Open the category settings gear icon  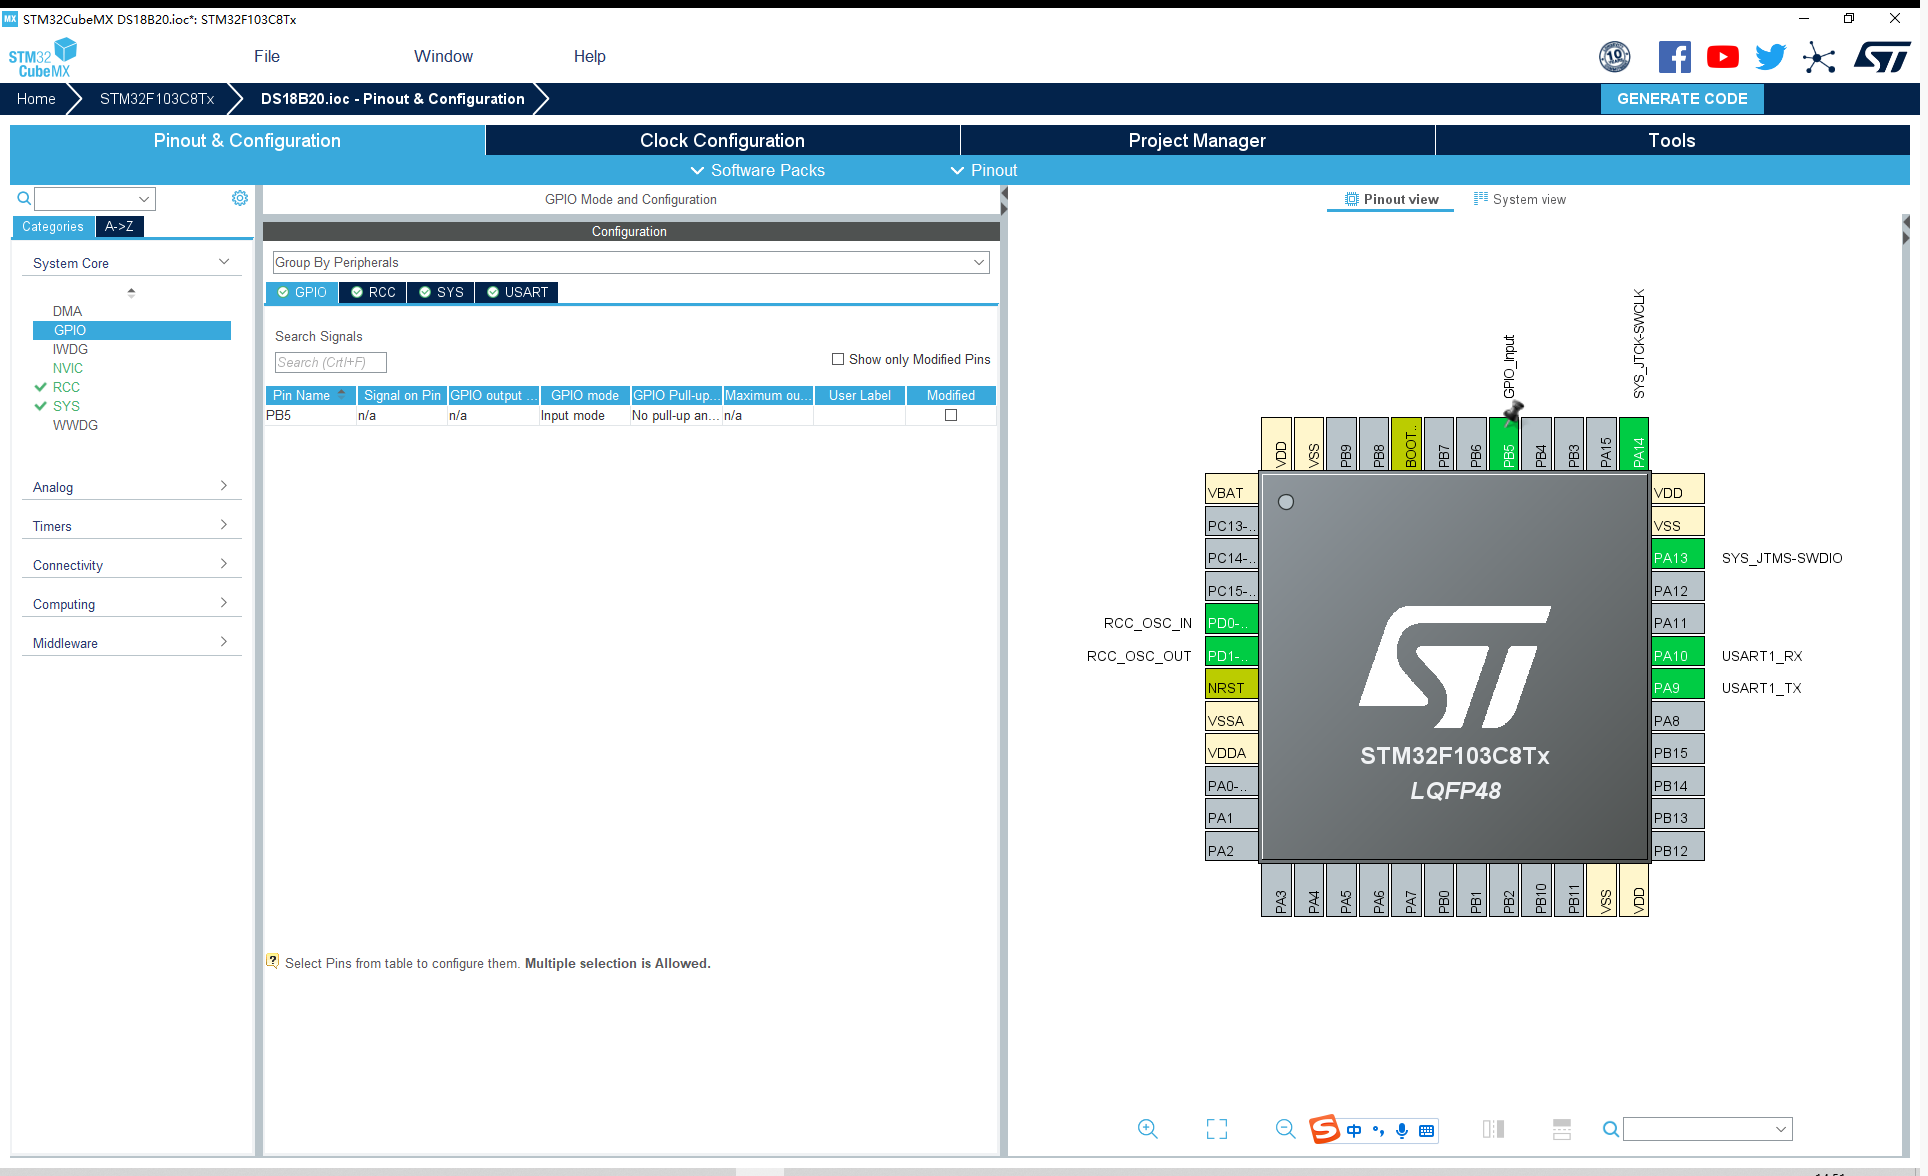[240, 198]
